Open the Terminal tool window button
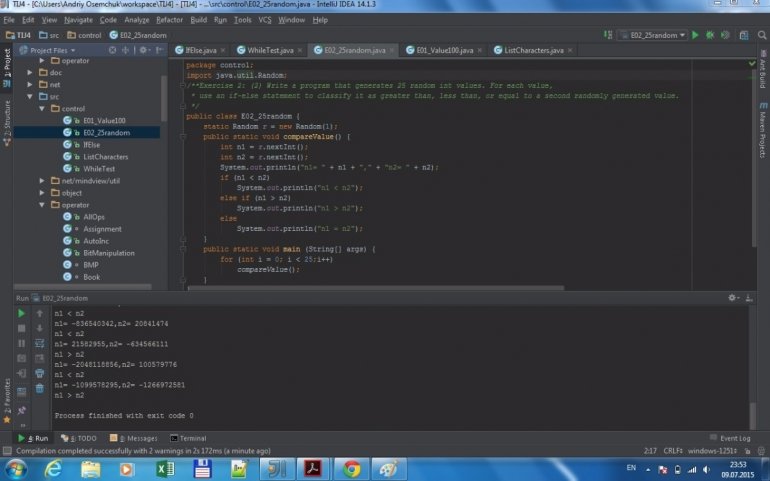The image size is (770, 481). [x=188, y=438]
